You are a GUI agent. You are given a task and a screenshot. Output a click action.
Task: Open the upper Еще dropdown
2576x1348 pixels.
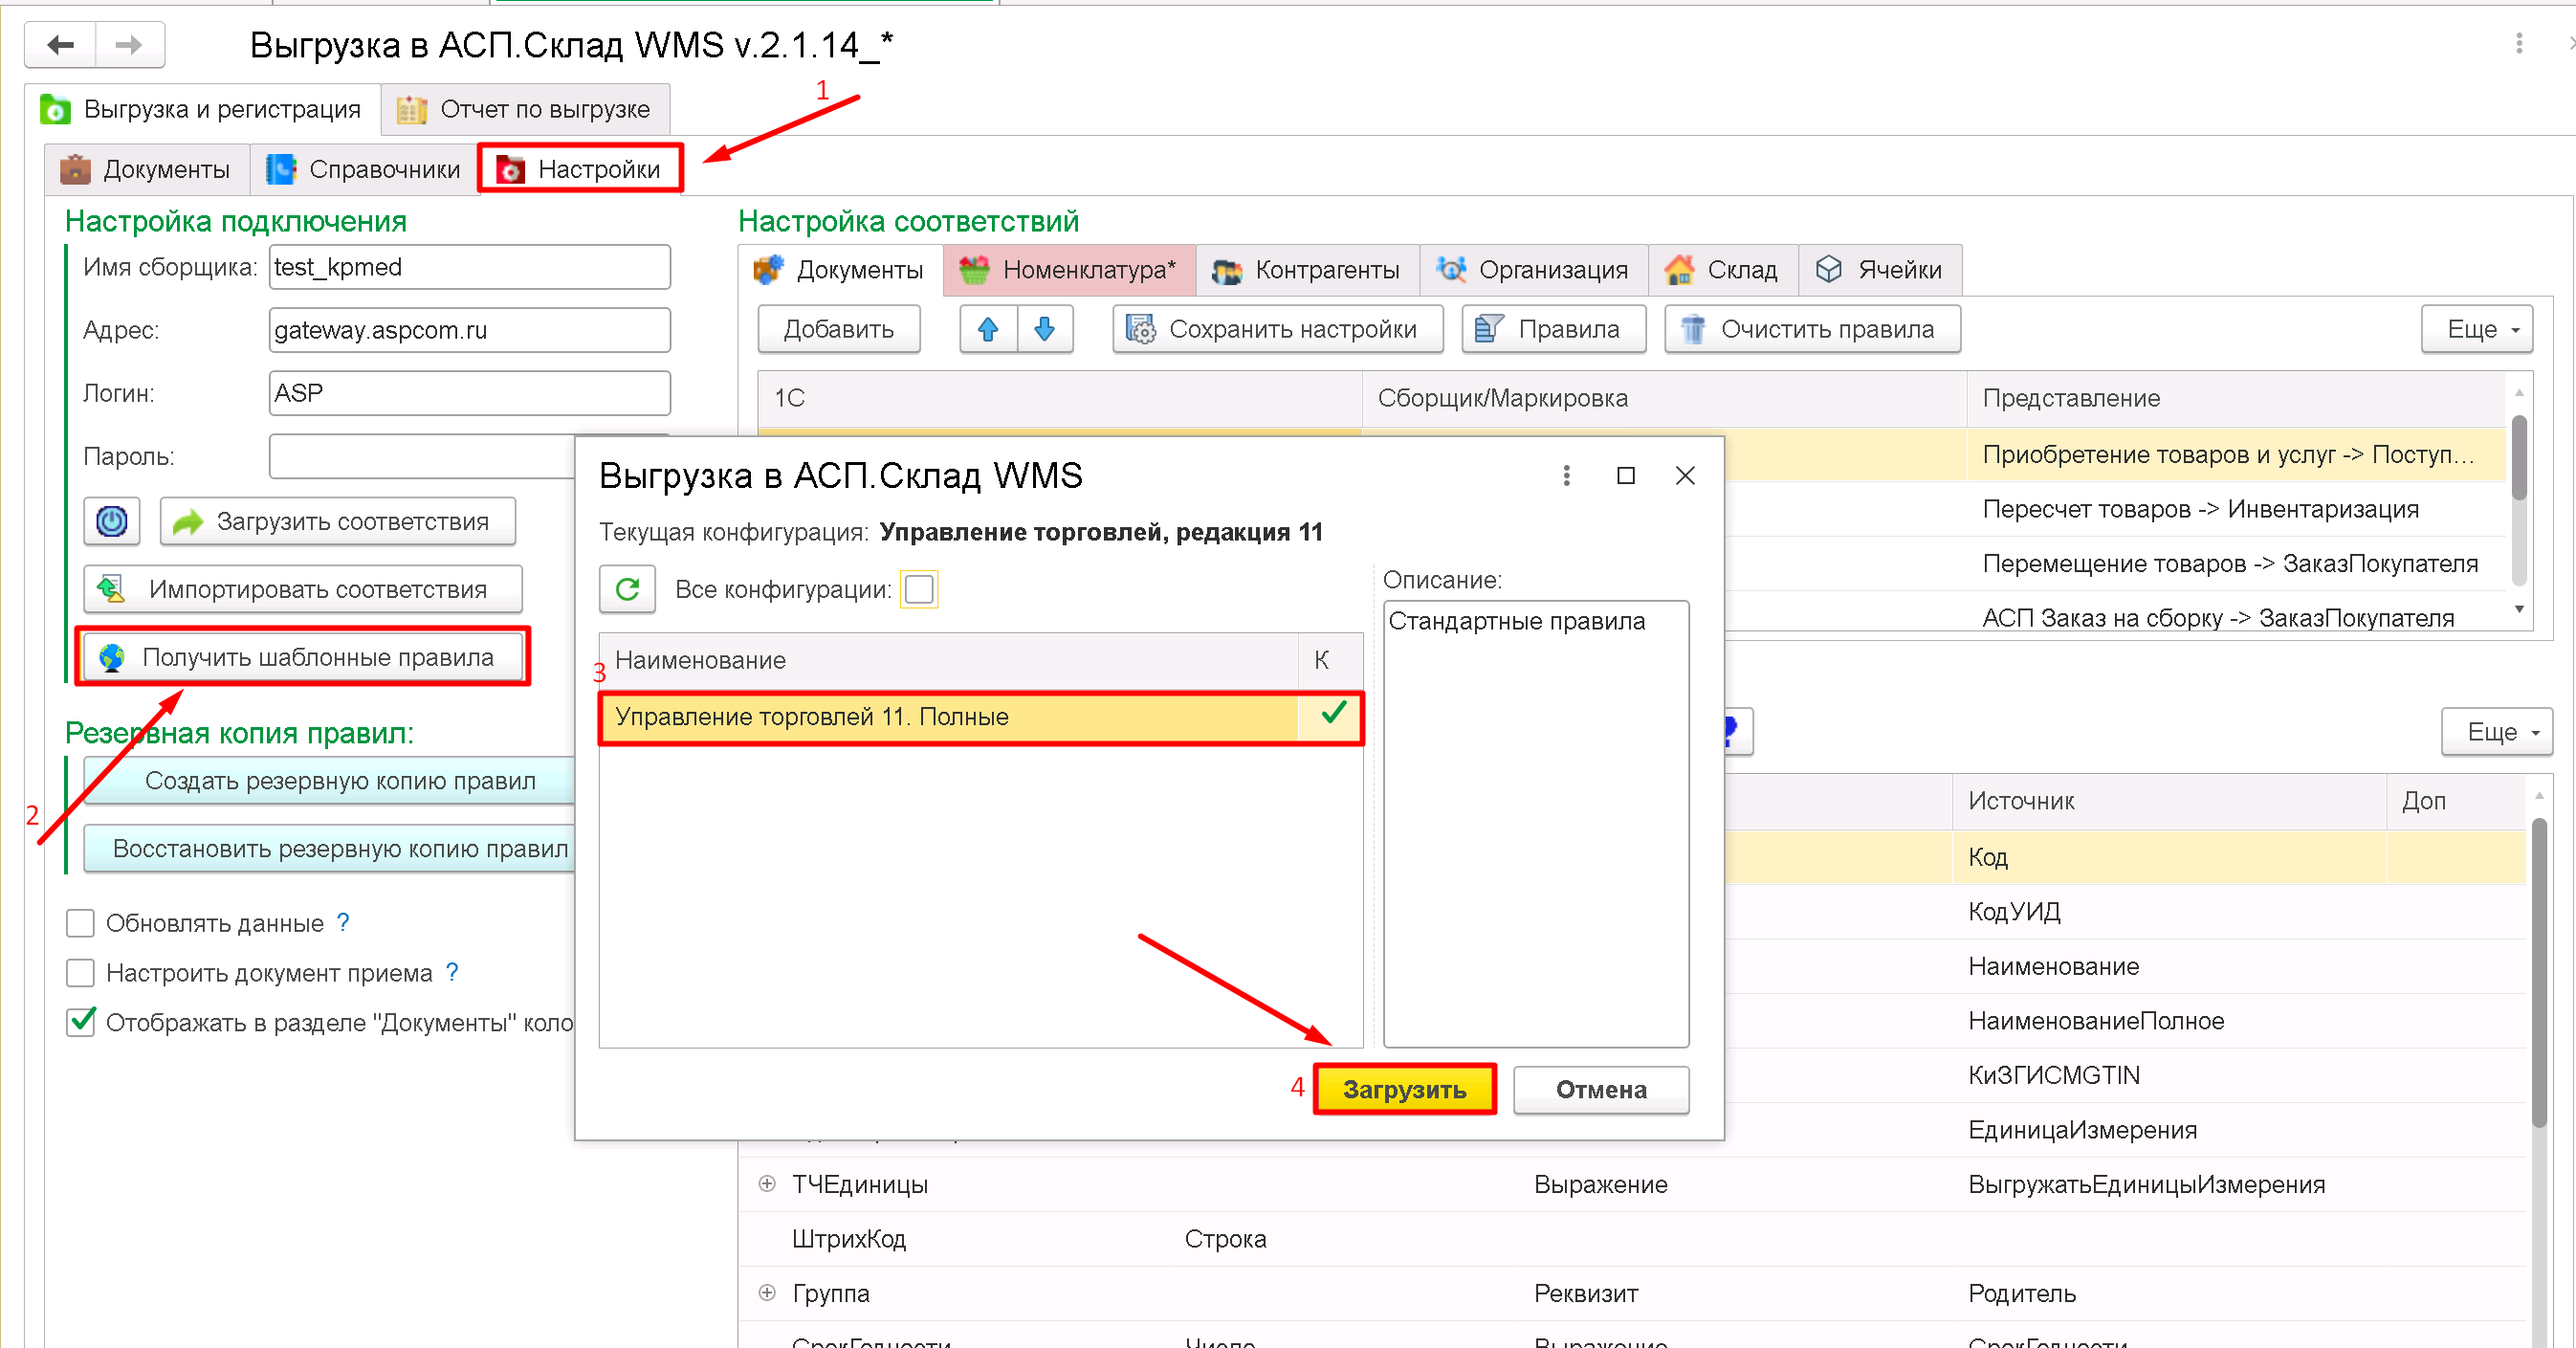tap(2476, 329)
